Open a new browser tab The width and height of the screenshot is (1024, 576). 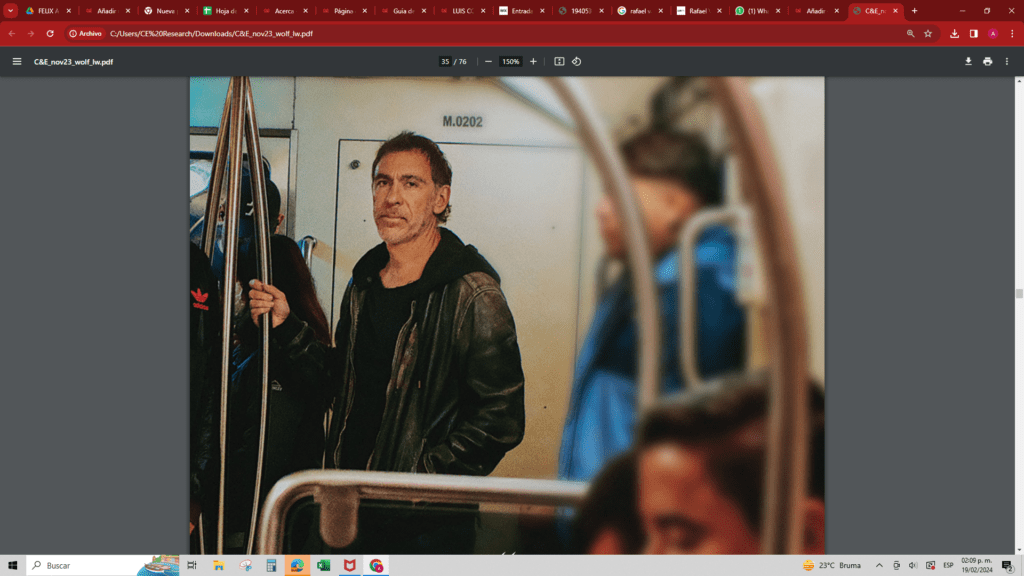point(914,10)
